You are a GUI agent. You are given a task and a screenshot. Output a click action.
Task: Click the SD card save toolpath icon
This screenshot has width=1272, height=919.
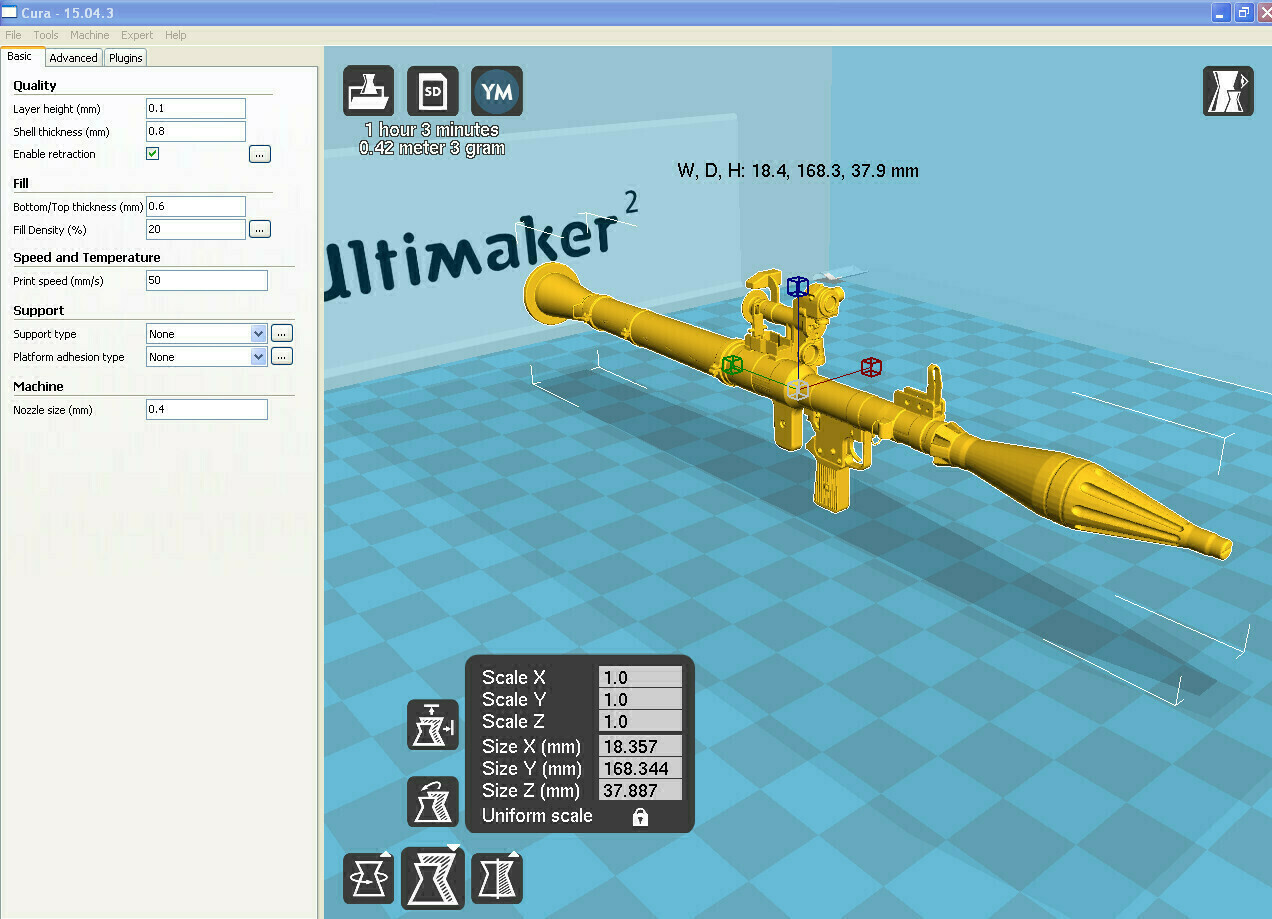(433, 92)
